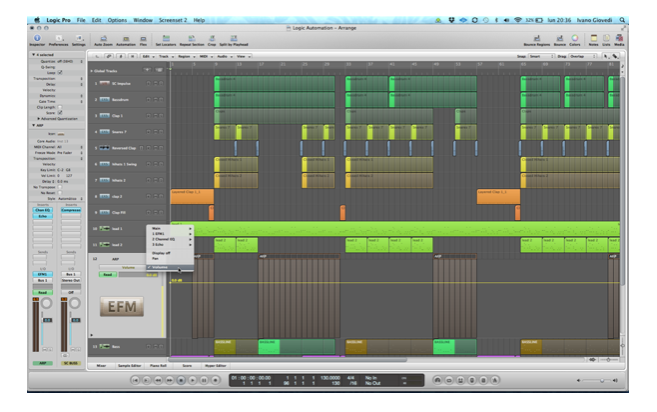Viewport: 657px width, 412px height.
Task: Click the Wi-Fi status menu bar icon
Action: click(518, 20)
